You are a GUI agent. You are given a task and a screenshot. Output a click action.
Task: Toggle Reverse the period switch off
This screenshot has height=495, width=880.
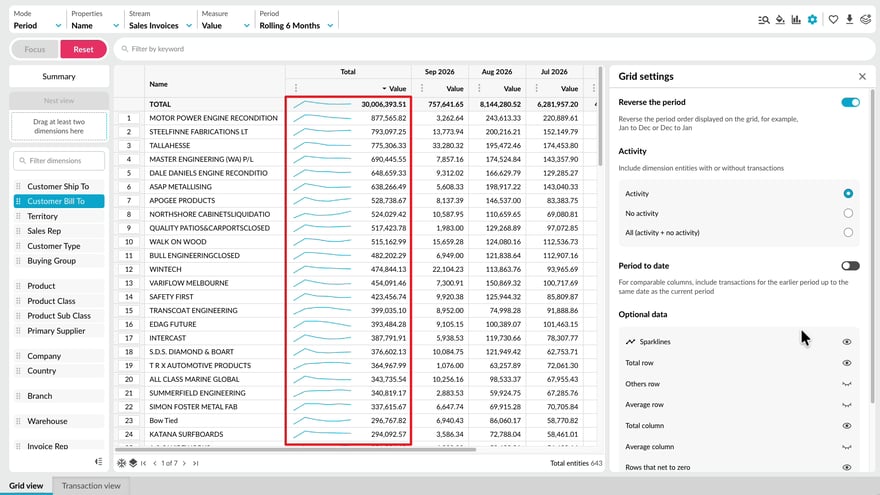coord(850,102)
